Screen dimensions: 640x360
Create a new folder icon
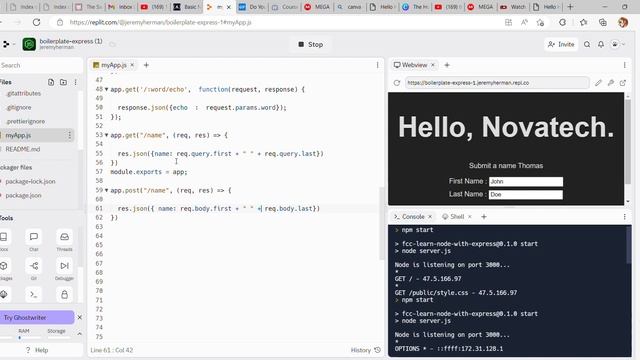(63, 82)
